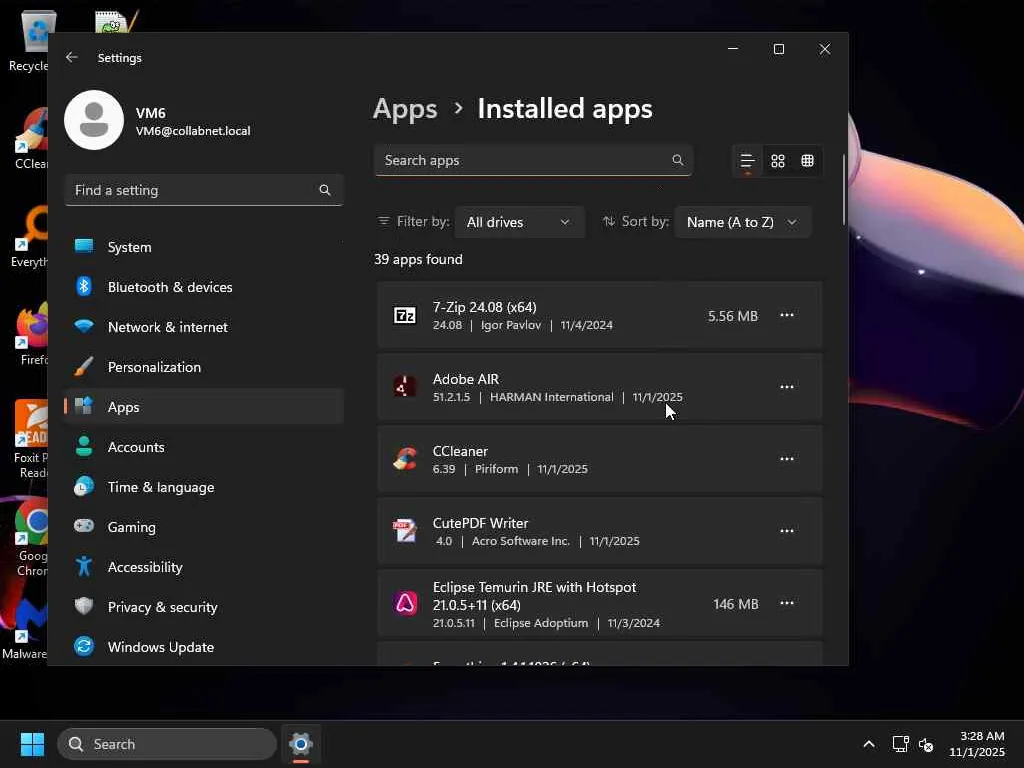Image resolution: width=1024 pixels, height=768 pixels.
Task: Open more options for CCleaner
Action: point(787,459)
